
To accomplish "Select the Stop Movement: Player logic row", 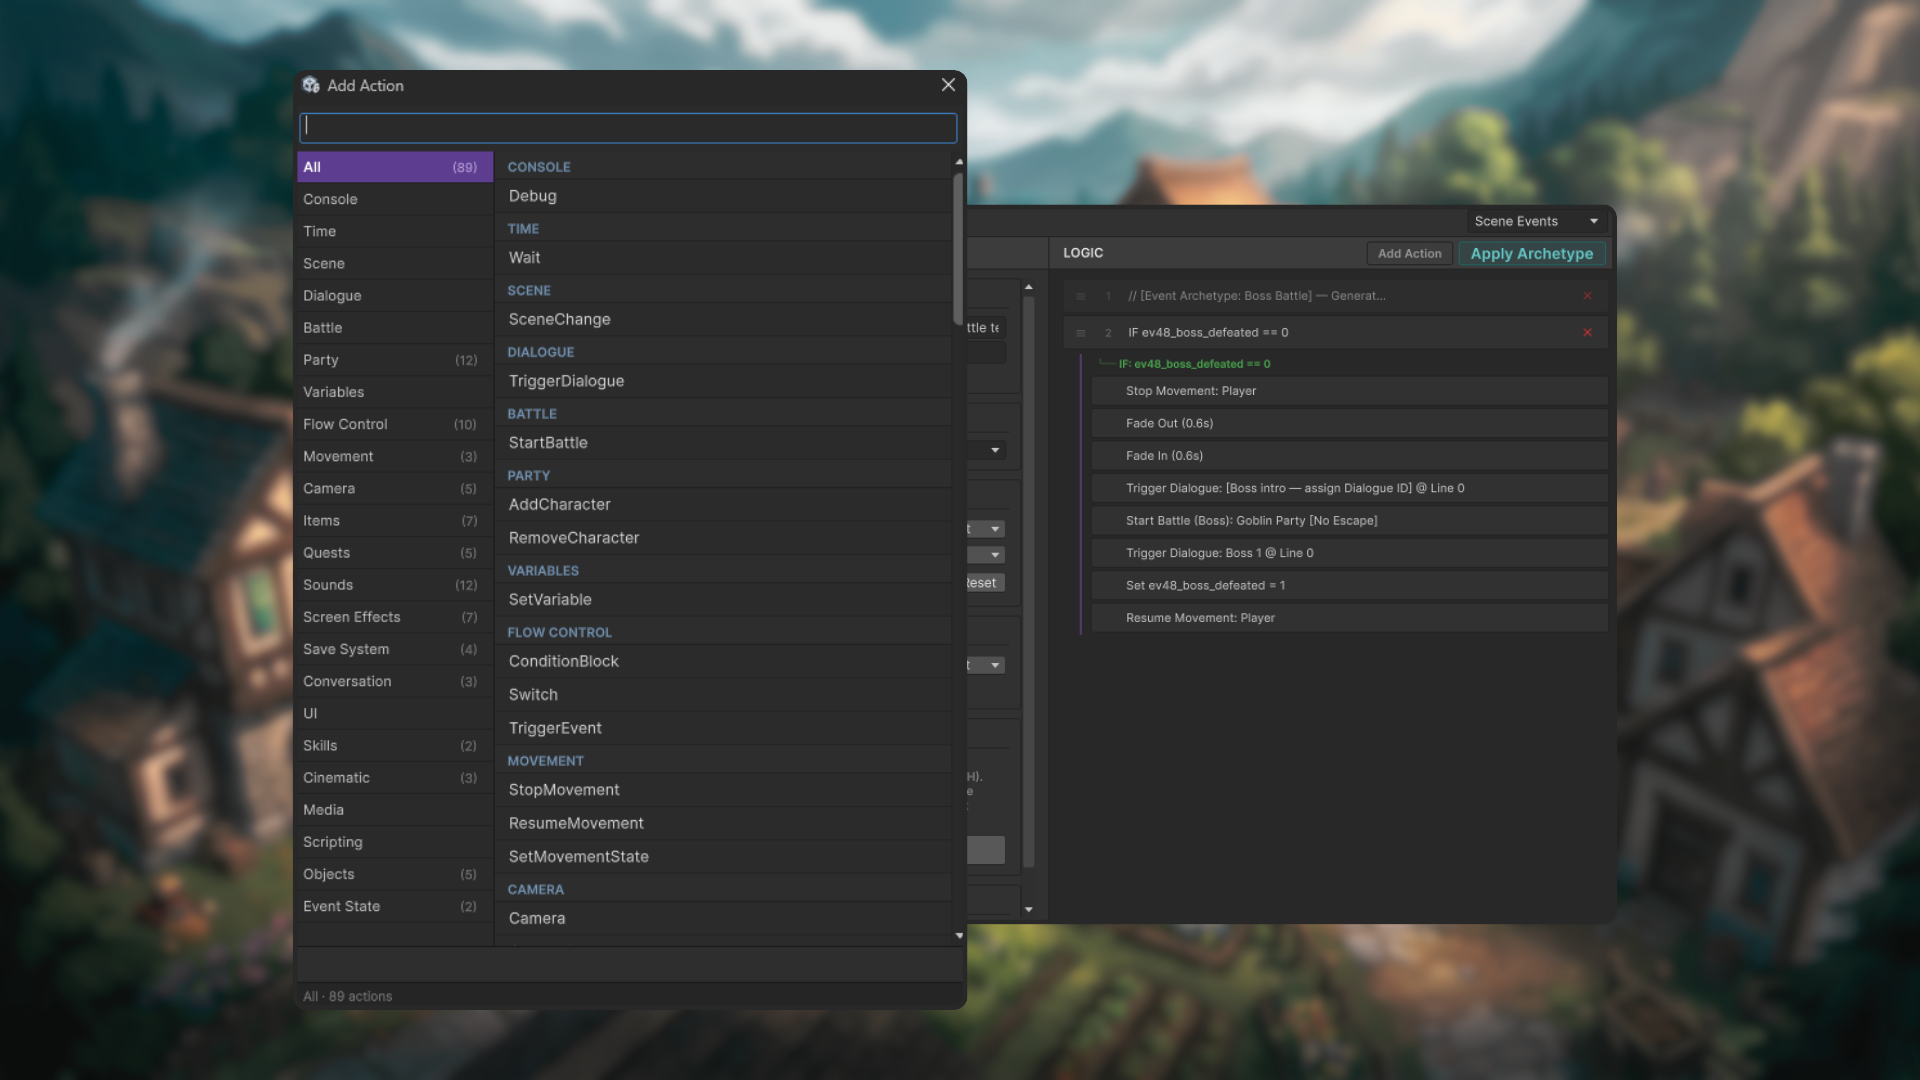I will tap(1349, 391).
